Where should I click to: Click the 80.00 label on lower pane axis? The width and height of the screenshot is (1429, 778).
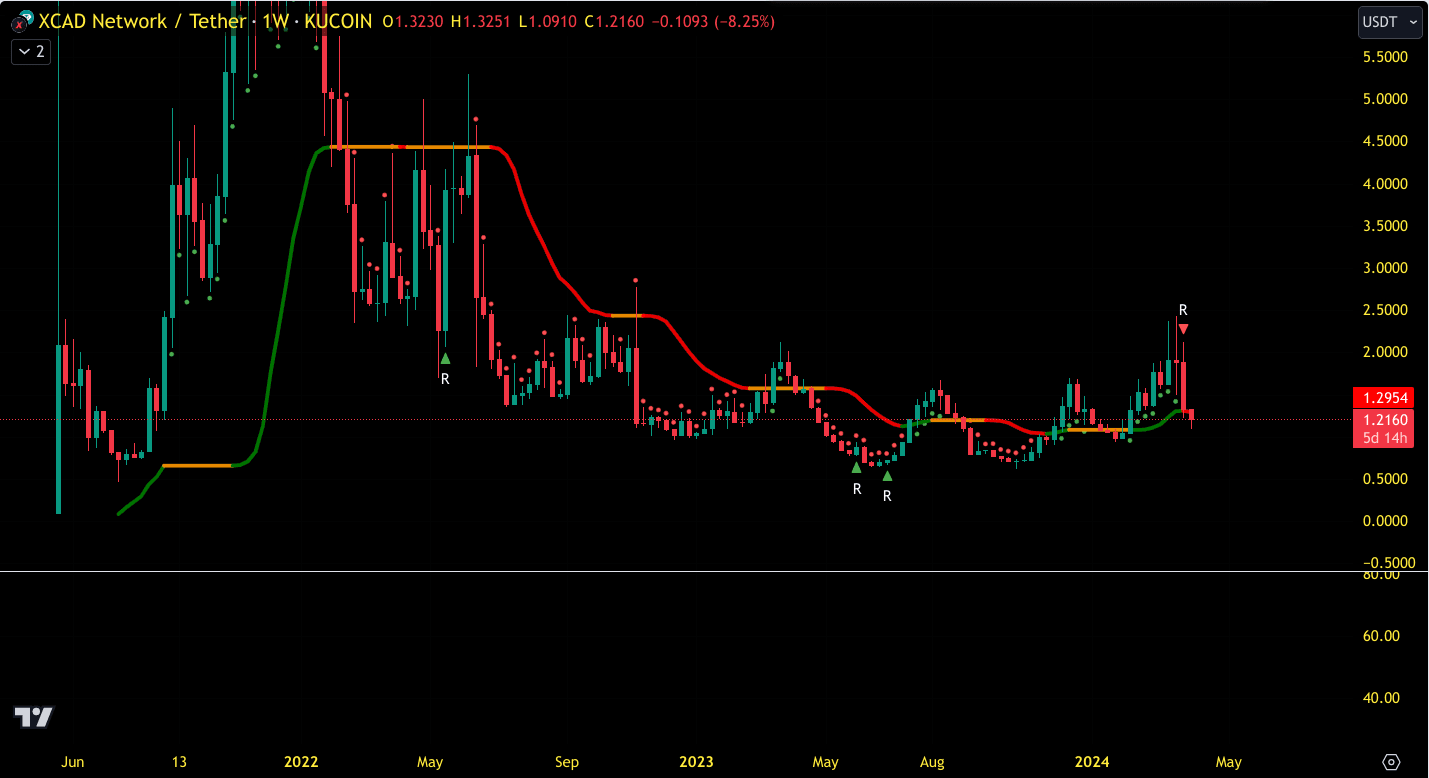tap(1380, 575)
